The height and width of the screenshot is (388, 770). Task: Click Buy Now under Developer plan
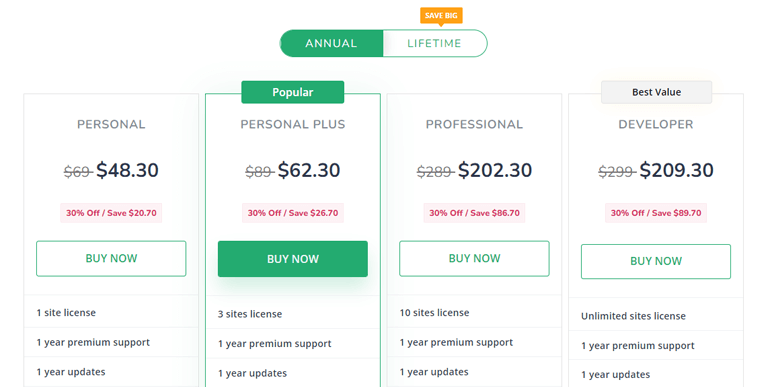click(x=656, y=261)
